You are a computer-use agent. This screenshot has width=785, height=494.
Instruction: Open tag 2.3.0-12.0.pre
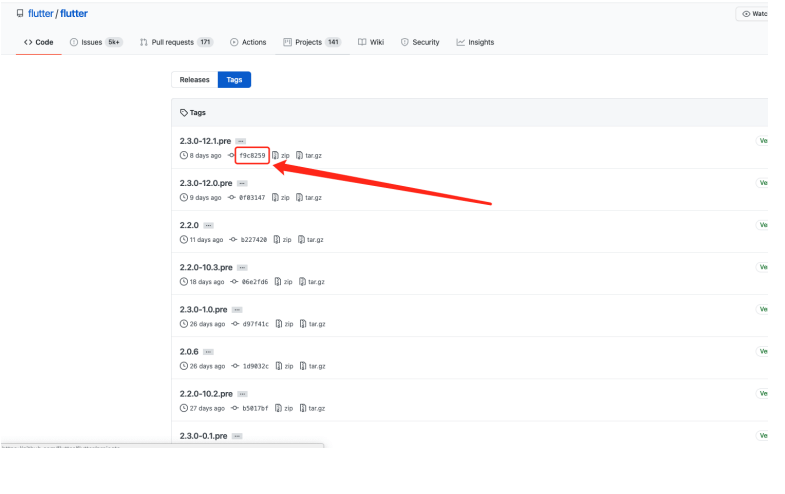[206, 183]
